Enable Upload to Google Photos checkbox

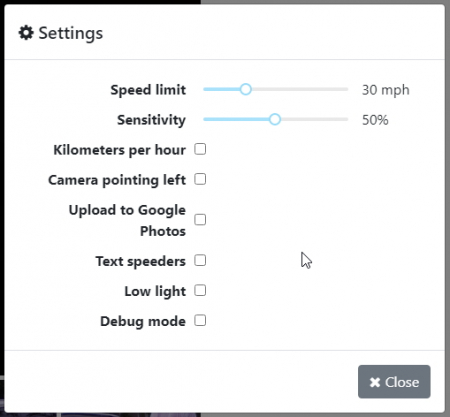point(200,220)
